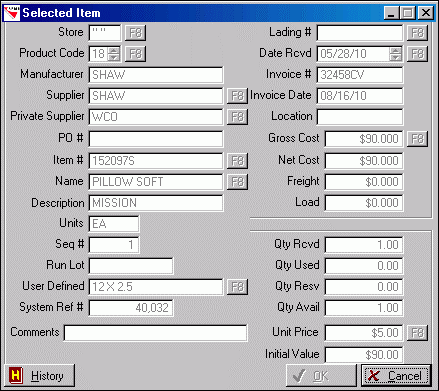Click the Qty Resv field
The height and width of the screenshot is (391, 439).
coord(364,287)
